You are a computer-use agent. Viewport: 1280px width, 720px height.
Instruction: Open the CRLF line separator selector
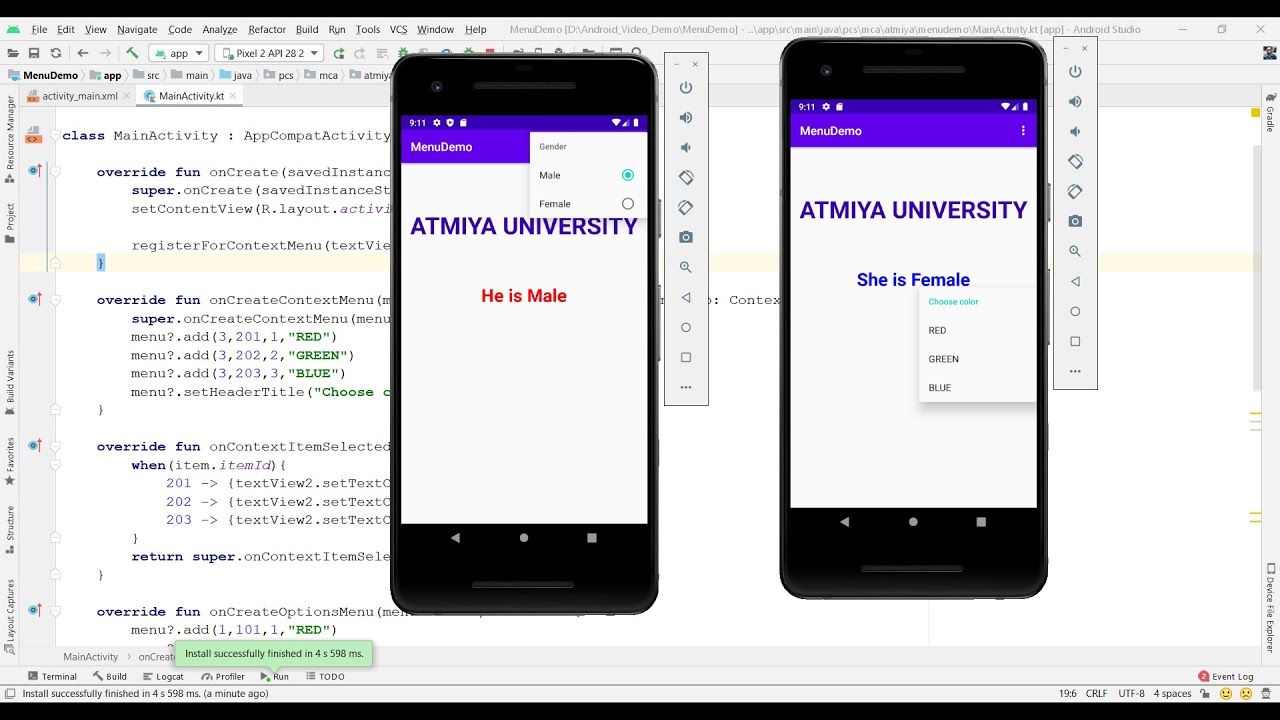pos(1096,693)
